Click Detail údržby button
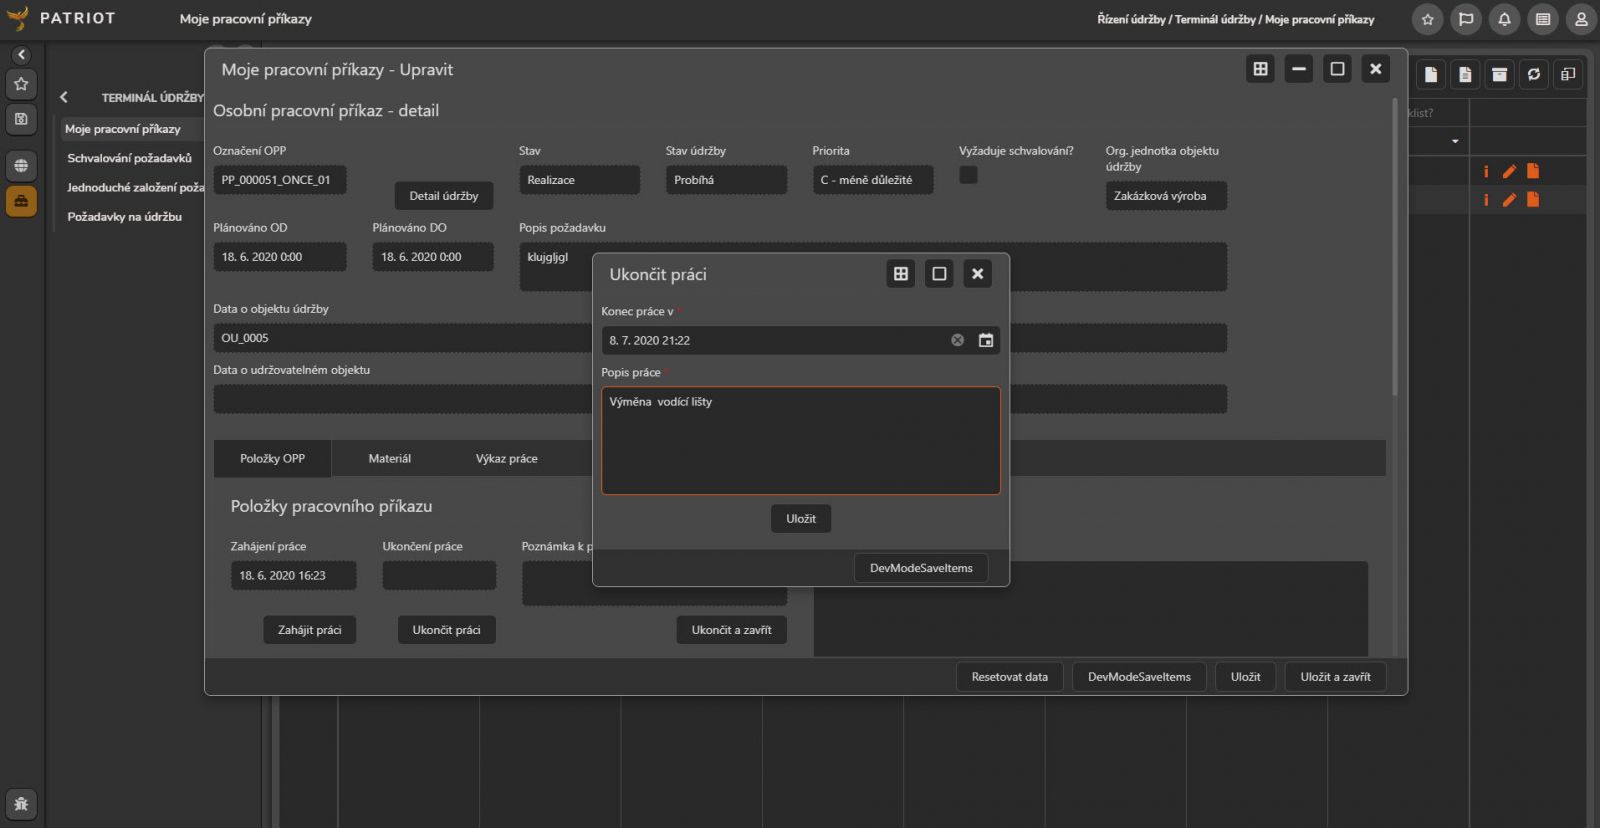This screenshot has height=828, width=1600. tap(444, 196)
